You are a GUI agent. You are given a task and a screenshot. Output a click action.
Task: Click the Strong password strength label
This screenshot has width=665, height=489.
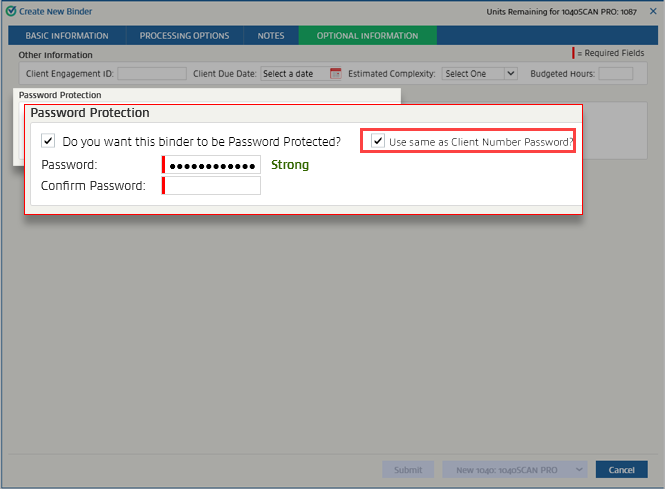click(x=290, y=165)
